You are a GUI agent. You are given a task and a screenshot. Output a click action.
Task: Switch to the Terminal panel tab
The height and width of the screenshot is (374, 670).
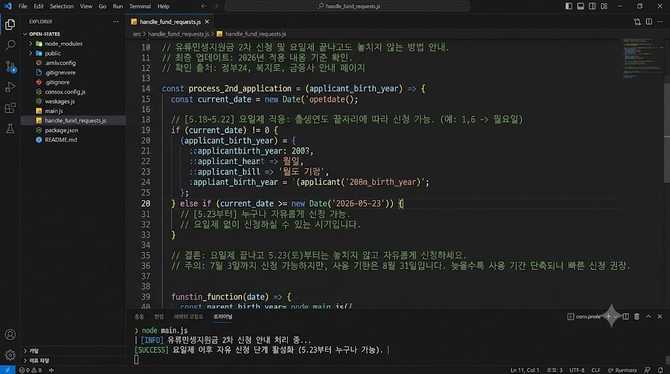(223, 317)
